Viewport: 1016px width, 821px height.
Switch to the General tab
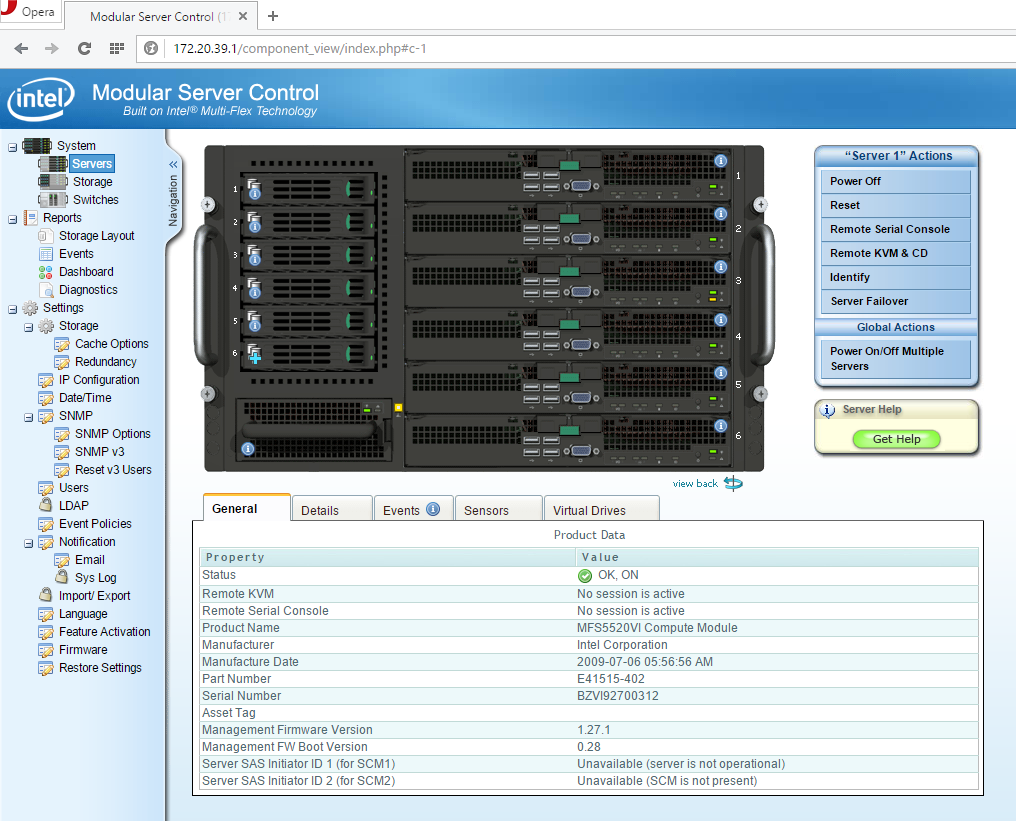247,508
